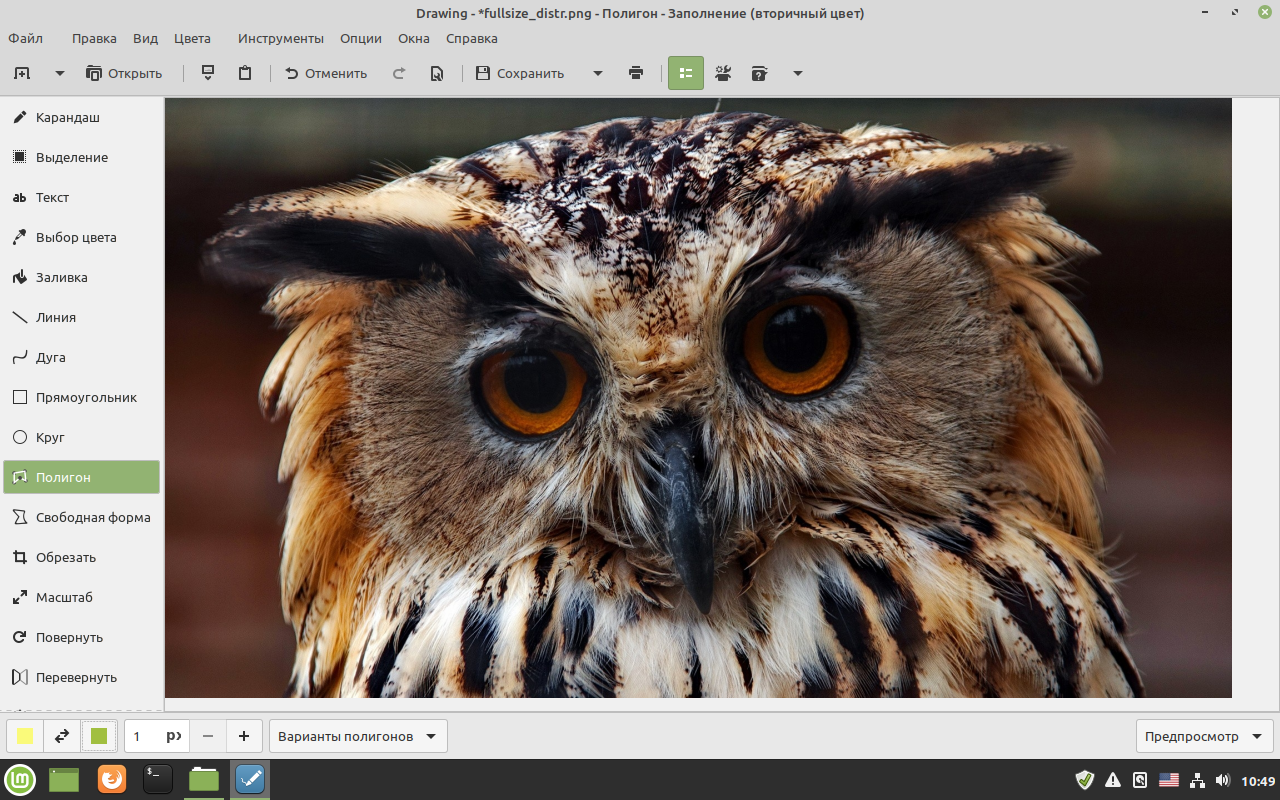Screen dimensions: 1280x800
Task: Click the plus button to increase line width
Action: [x=243, y=735]
